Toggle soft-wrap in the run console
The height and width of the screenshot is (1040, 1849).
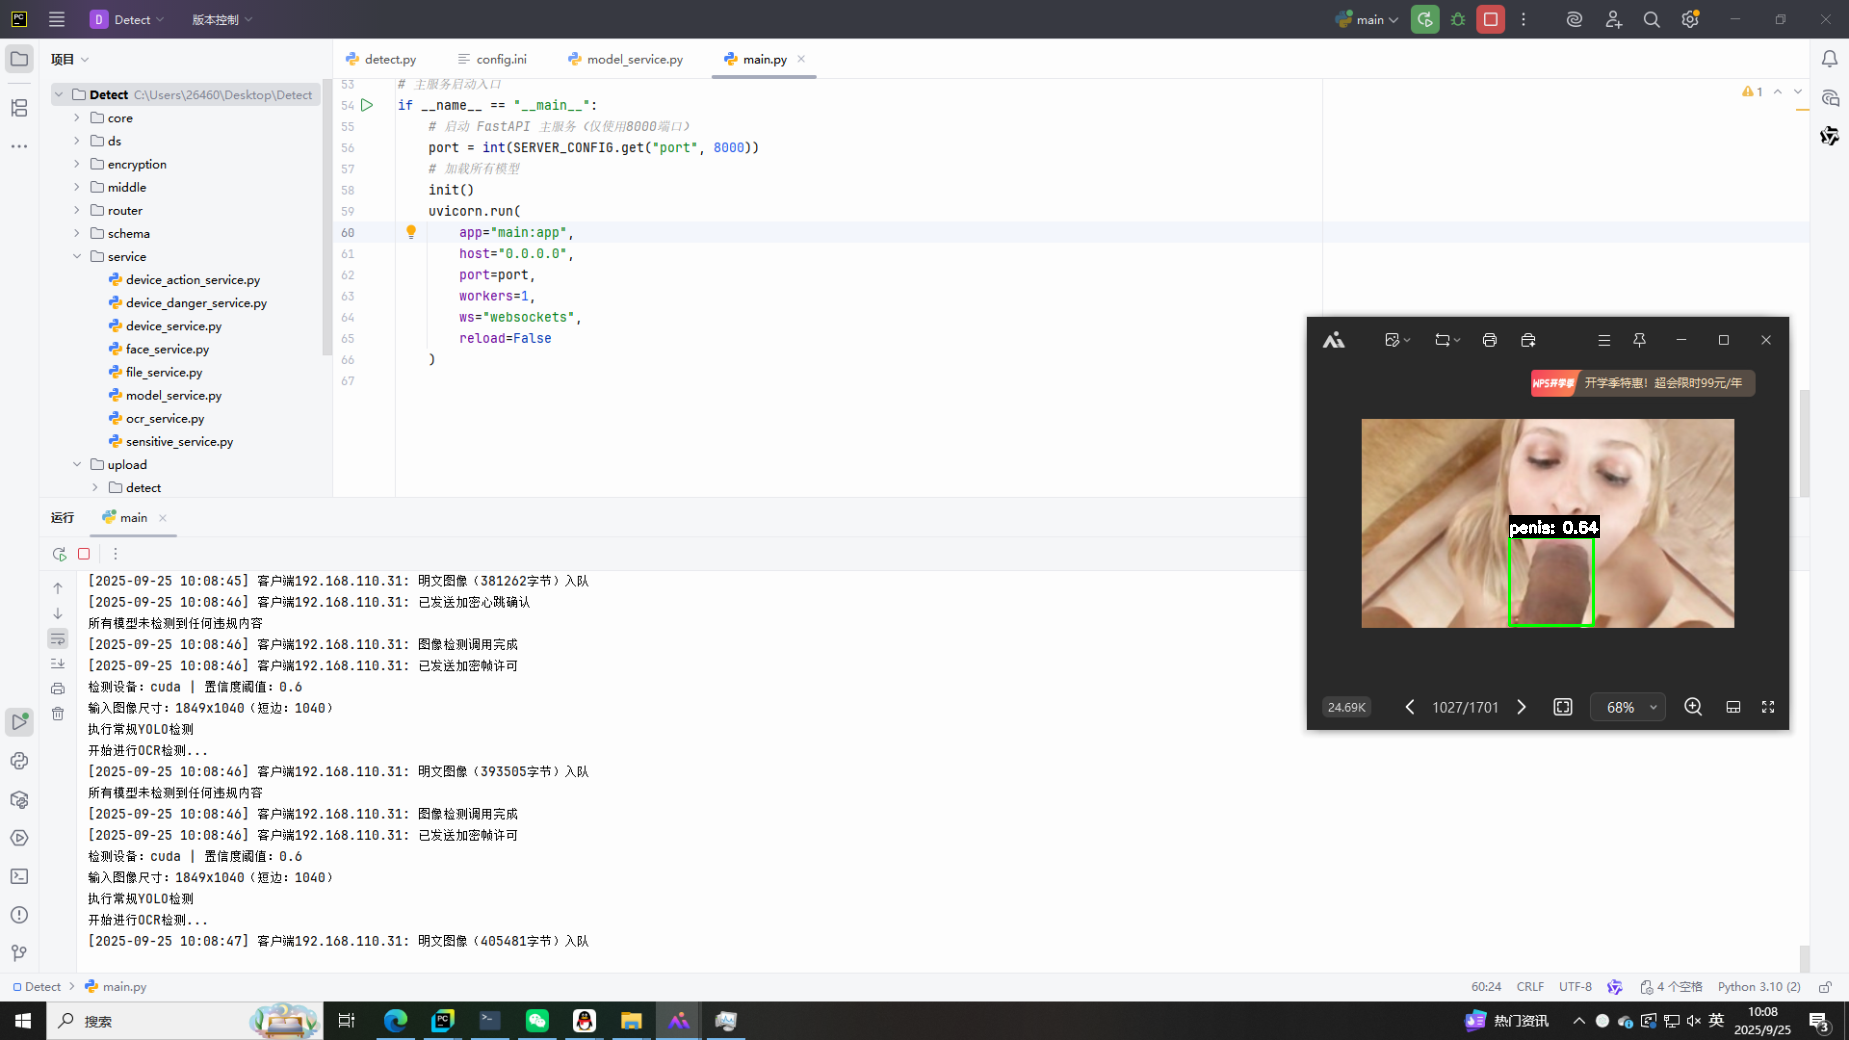pos(58,639)
